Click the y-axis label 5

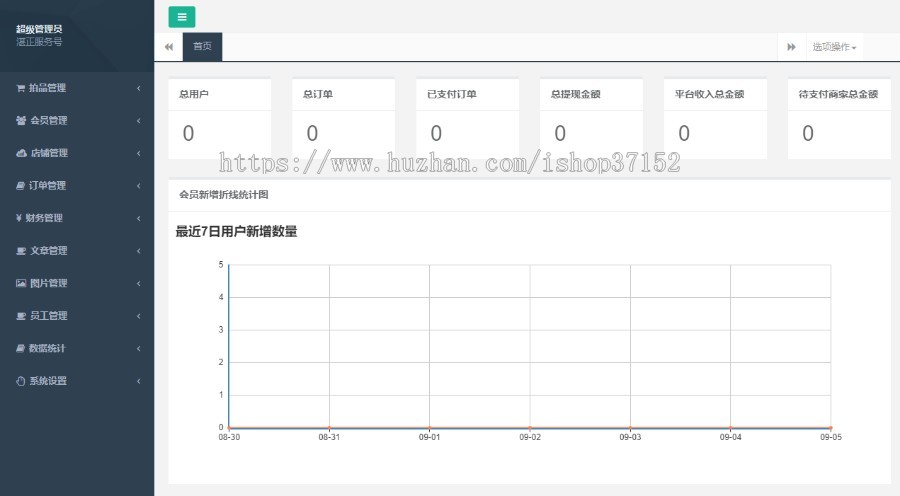[221, 265]
